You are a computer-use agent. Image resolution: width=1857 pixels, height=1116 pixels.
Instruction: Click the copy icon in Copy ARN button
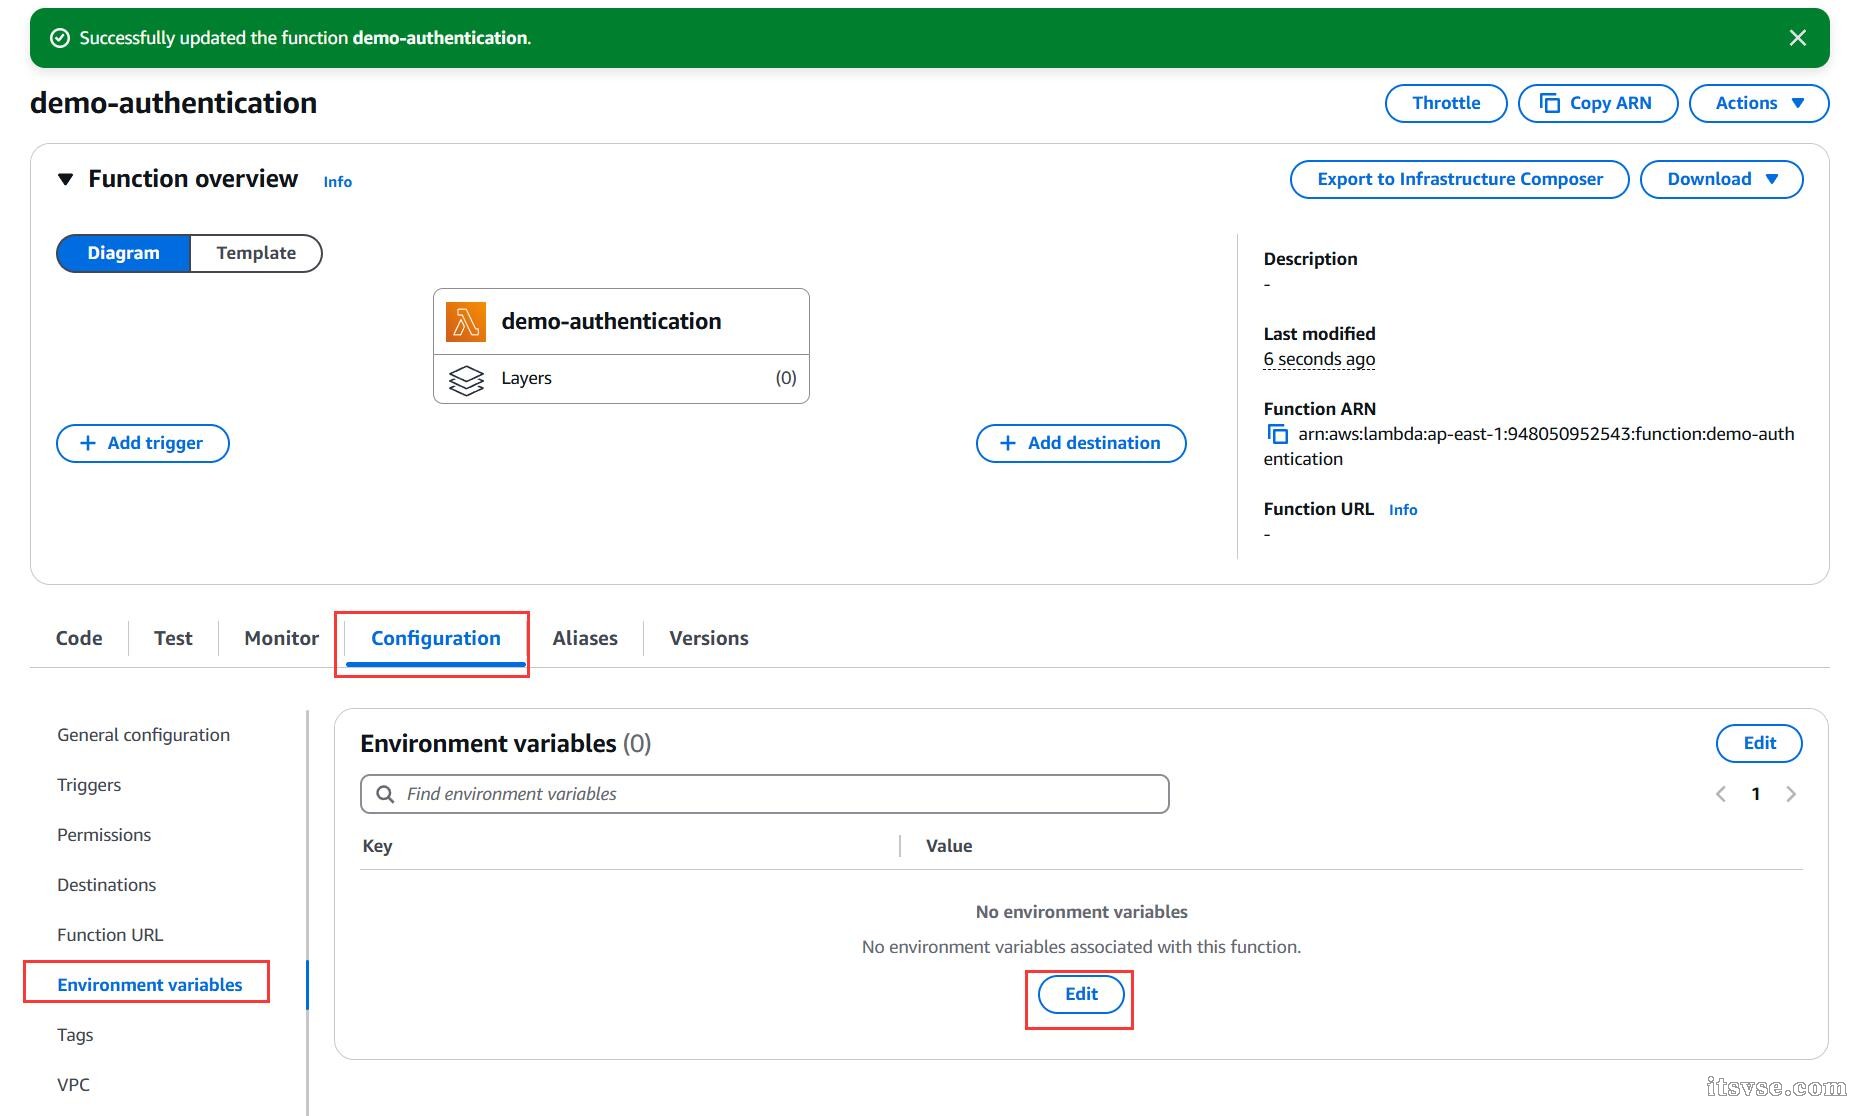pos(1550,103)
